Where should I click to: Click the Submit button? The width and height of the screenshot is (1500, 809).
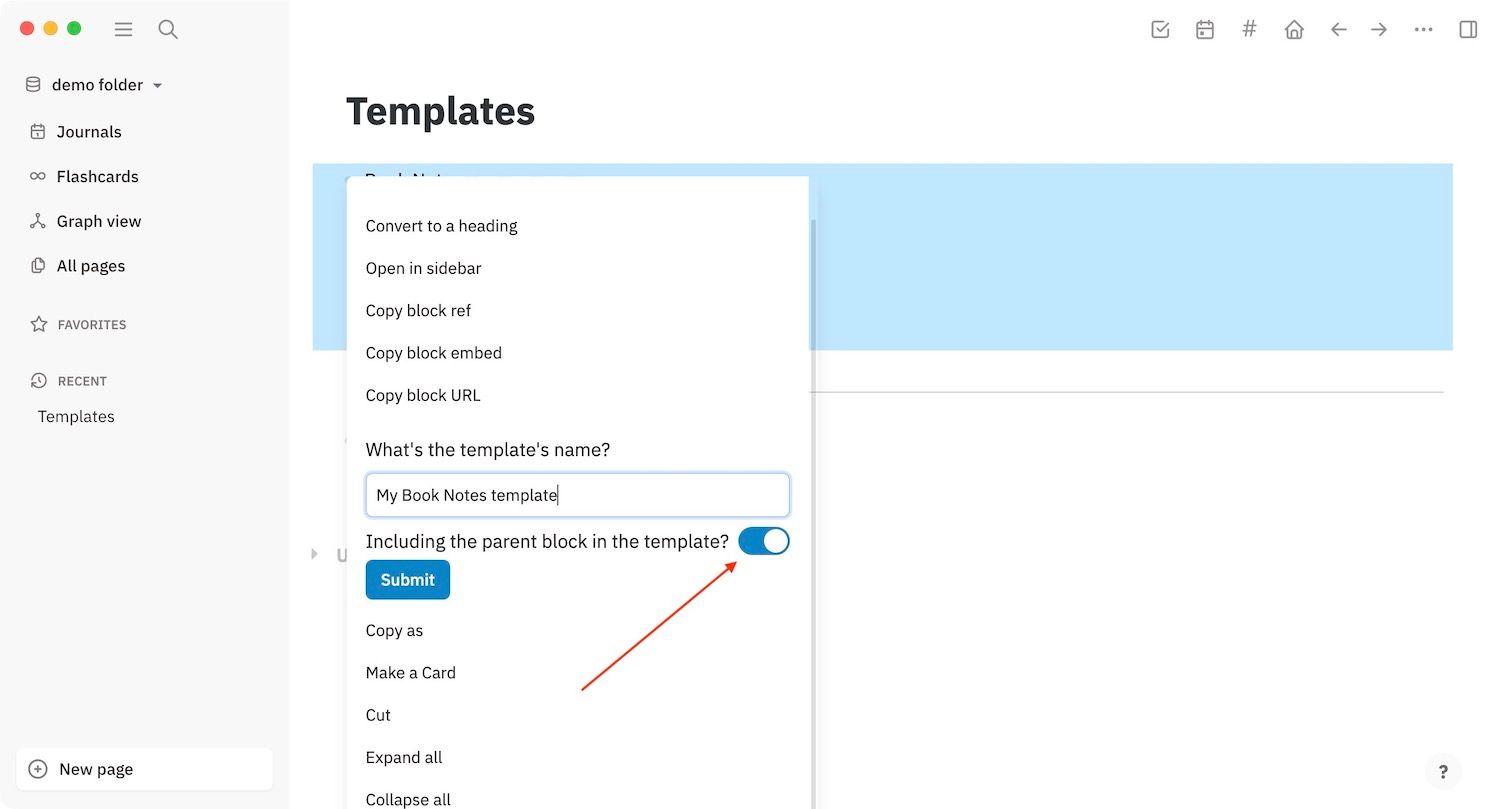[407, 580]
